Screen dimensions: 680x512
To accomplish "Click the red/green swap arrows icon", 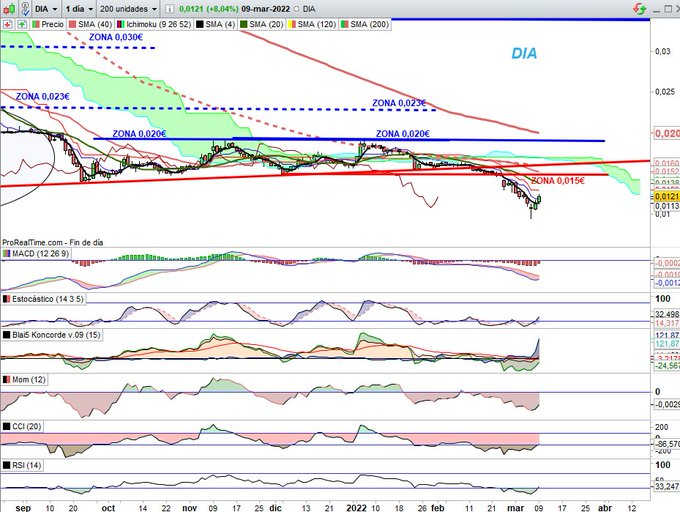I will click(639, 9).
